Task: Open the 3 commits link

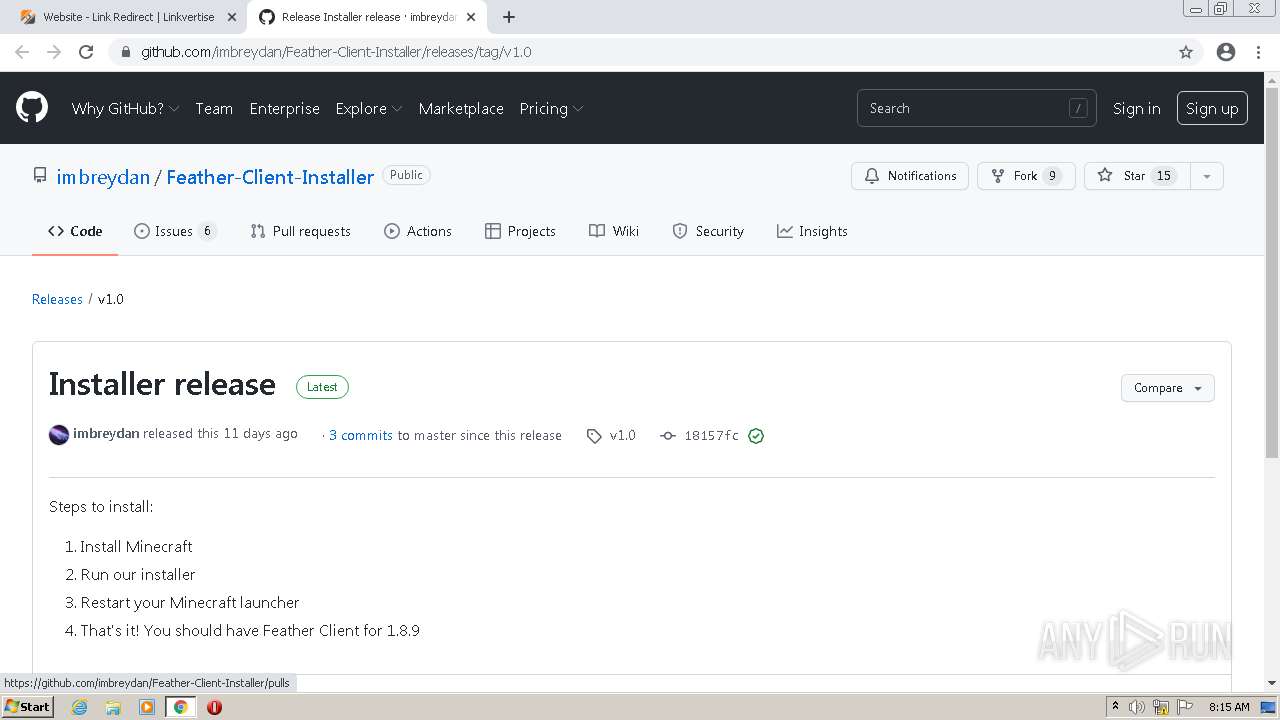Action: point(360,436)
